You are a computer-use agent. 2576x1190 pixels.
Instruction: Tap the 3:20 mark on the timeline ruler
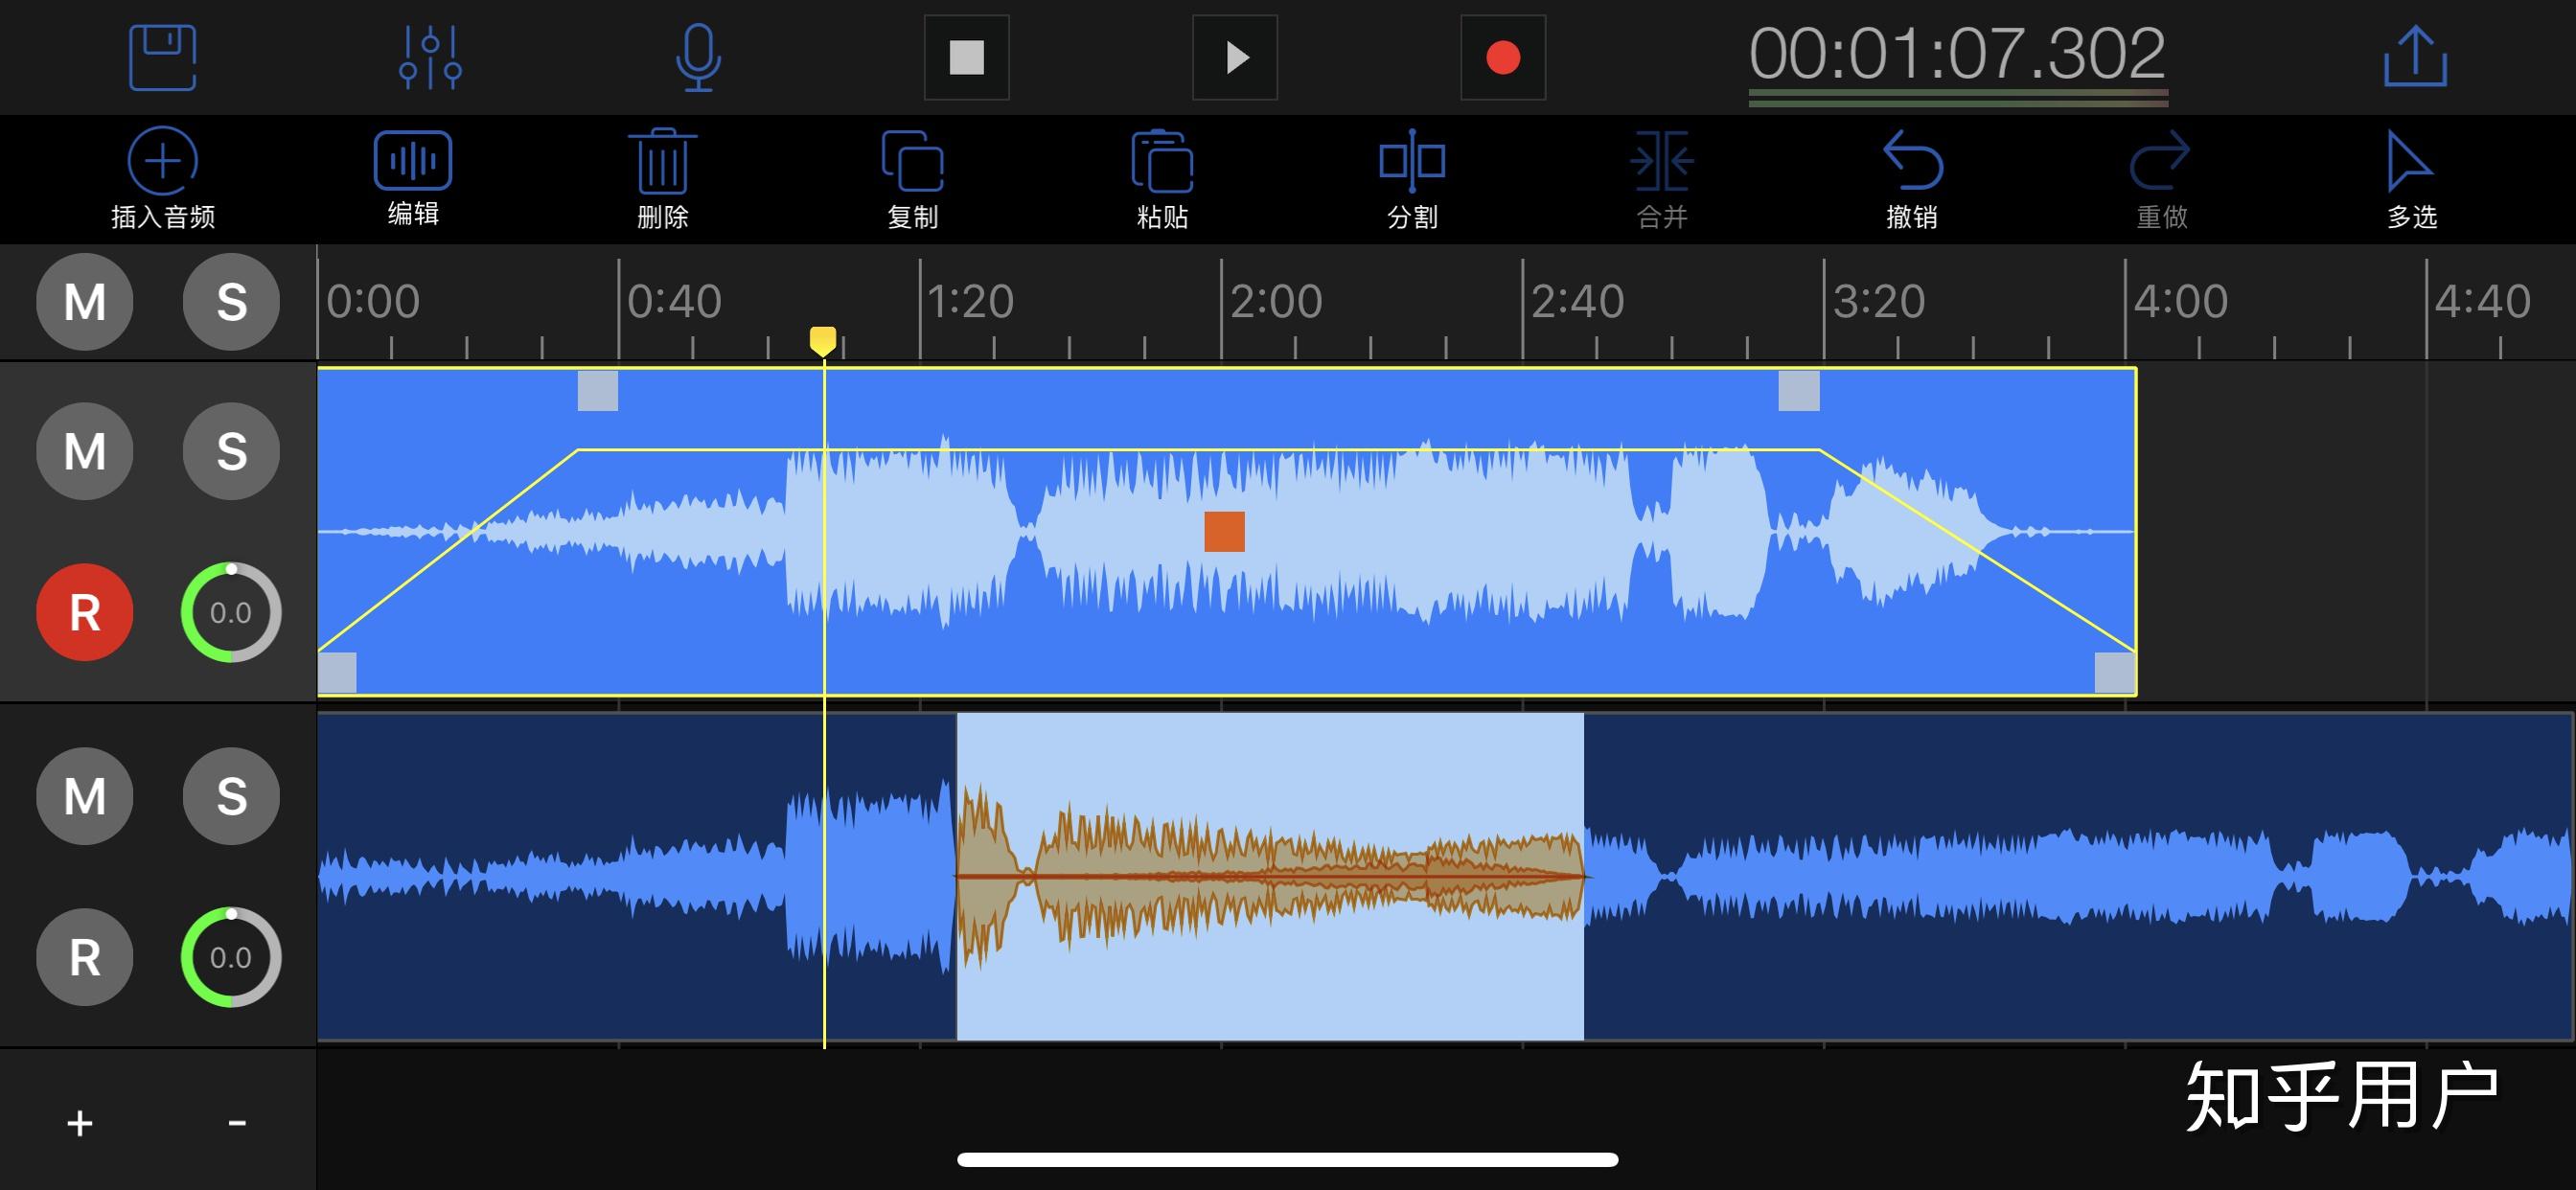1878,301
